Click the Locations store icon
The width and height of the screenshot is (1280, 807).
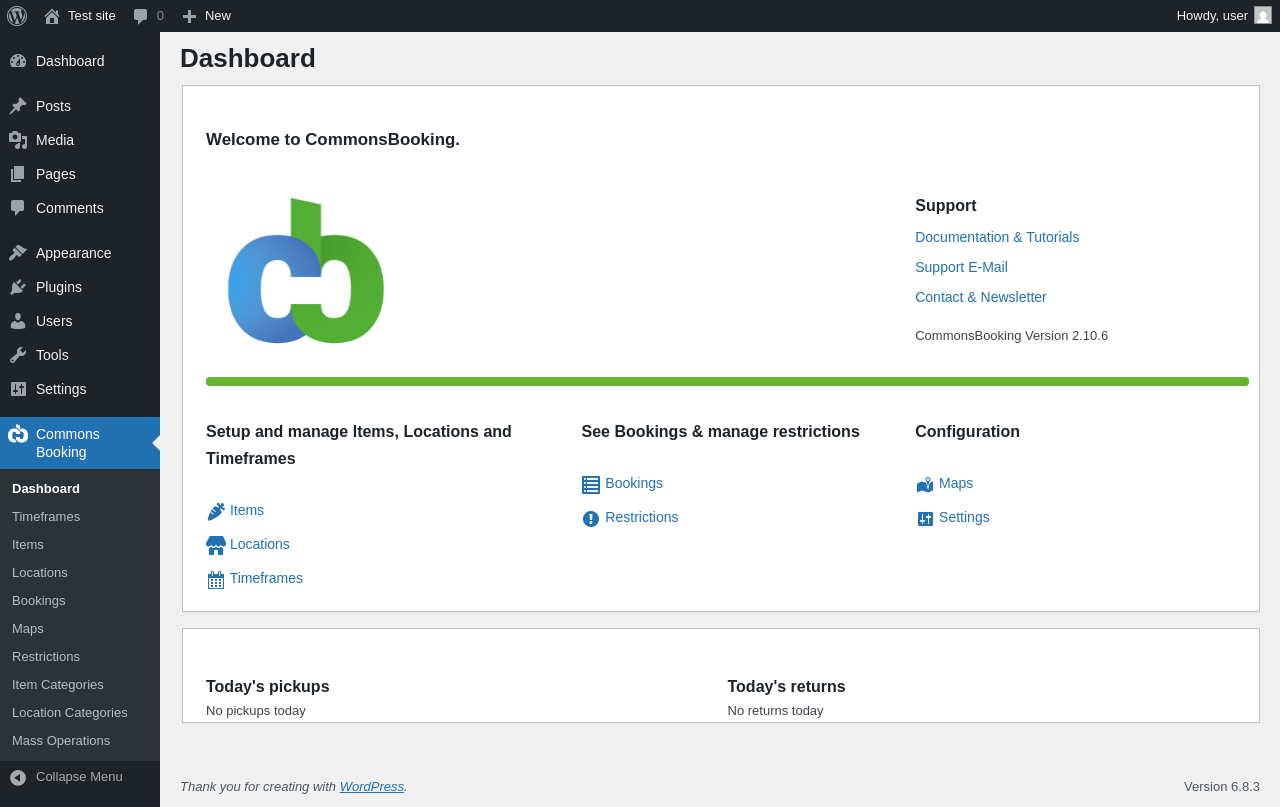(x=216, y=545)
